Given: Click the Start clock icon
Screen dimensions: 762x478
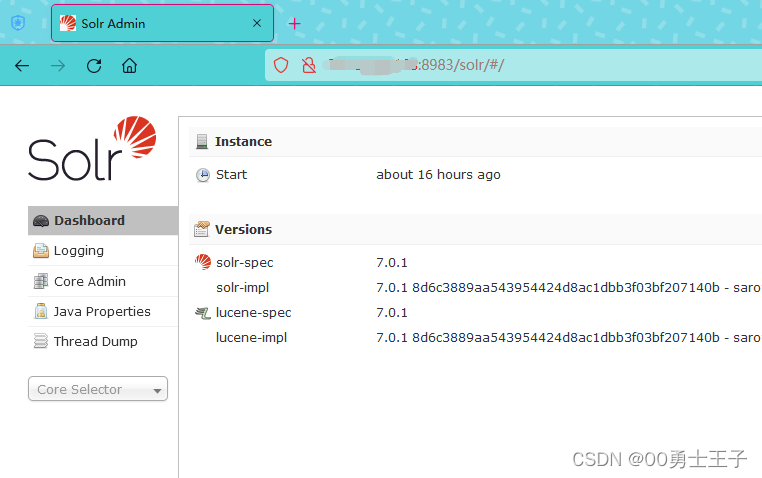Looking at the screenshot, I should tap(203, 175).
